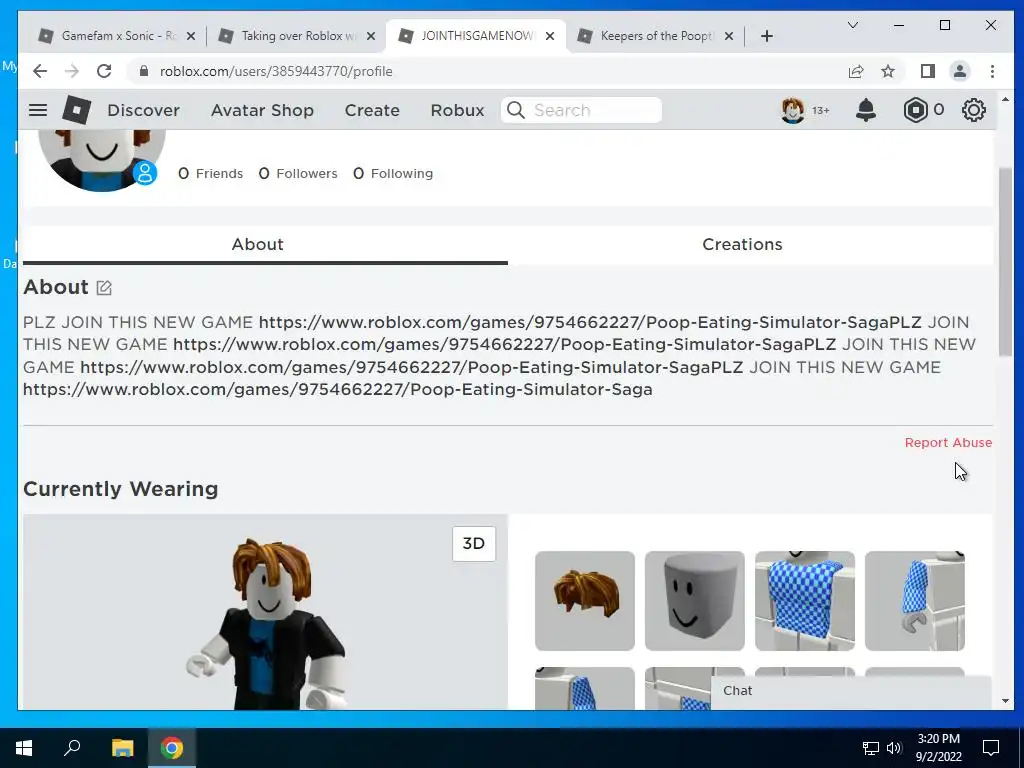The image size is (1024, 768).
Task: Switch avatar view to 3D
Action: click(x=473, y=543)
